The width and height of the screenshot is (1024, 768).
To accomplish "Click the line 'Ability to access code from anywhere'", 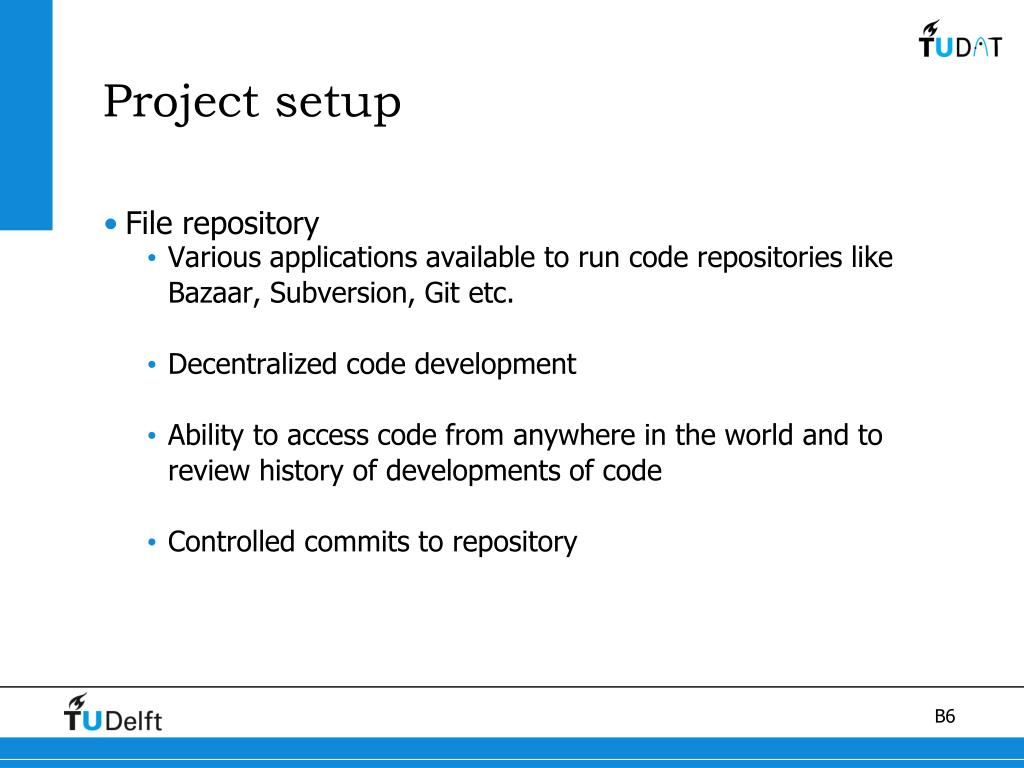I will click(525, 435).
